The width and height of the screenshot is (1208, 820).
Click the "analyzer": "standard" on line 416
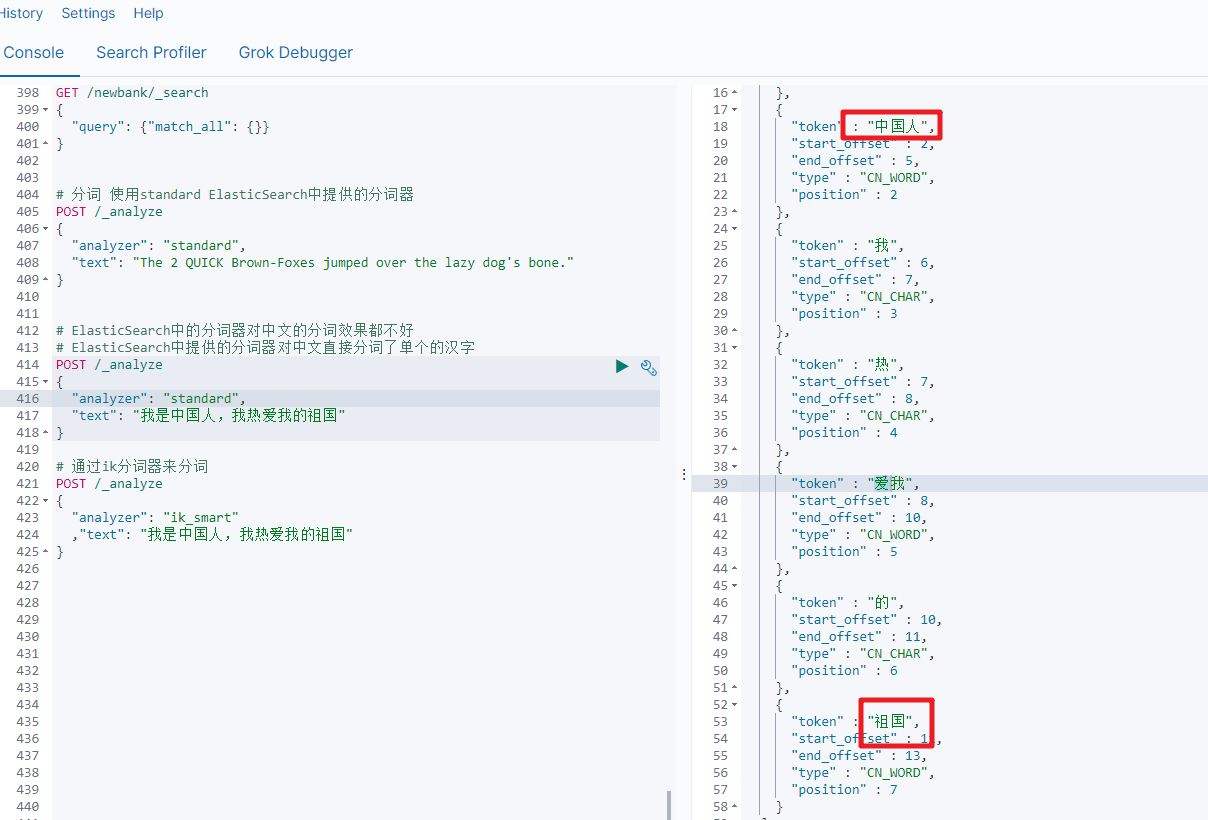click(158, 399)
